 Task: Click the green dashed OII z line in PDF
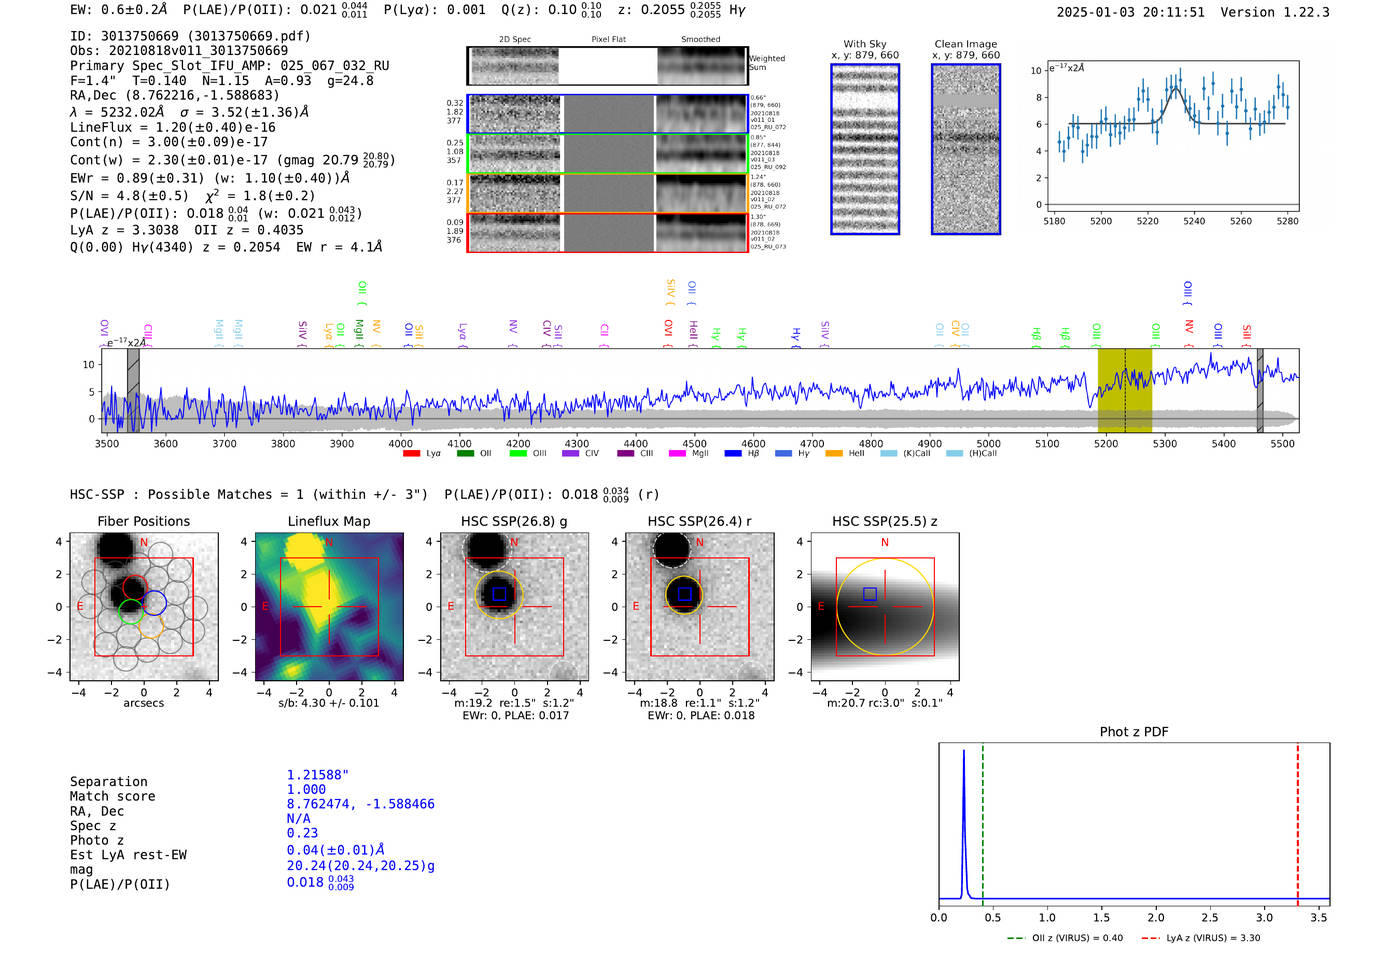pyautogui.click(x=983, y=824)
